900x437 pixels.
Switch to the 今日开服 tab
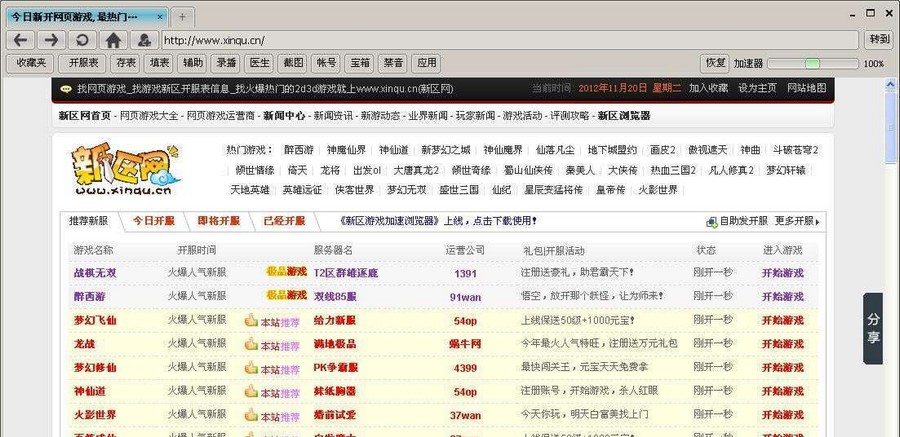pyautogui.click(x=153, y=221)
